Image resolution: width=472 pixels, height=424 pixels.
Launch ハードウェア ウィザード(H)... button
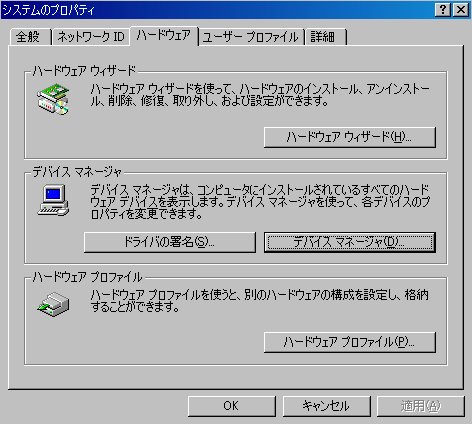pyautogui.click(x=350, y=137)
